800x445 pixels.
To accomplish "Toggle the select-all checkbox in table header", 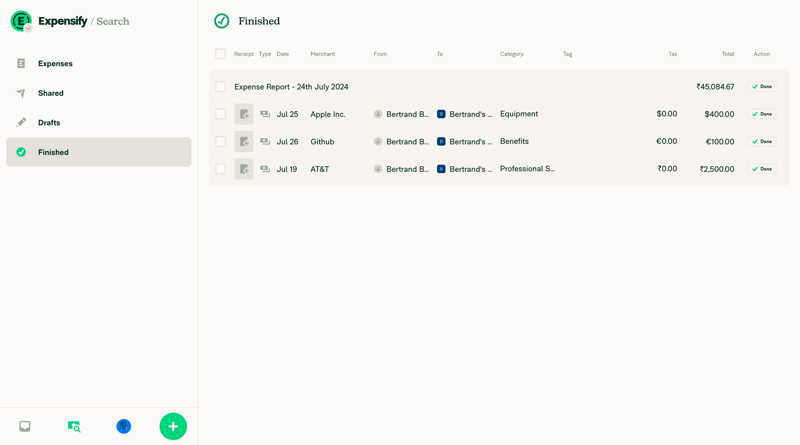I will point(220,54).
